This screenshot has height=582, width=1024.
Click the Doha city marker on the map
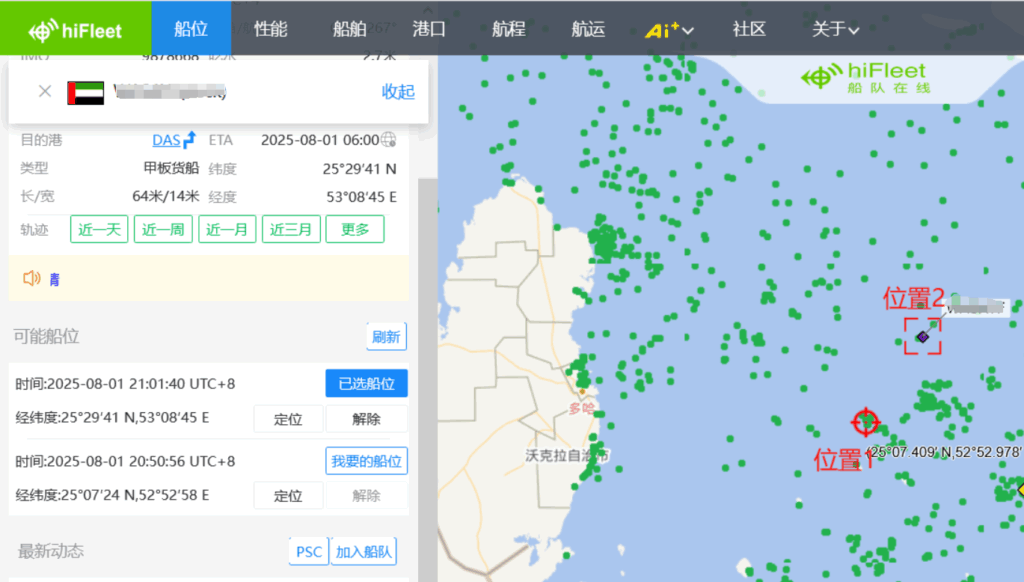point(581,391)
